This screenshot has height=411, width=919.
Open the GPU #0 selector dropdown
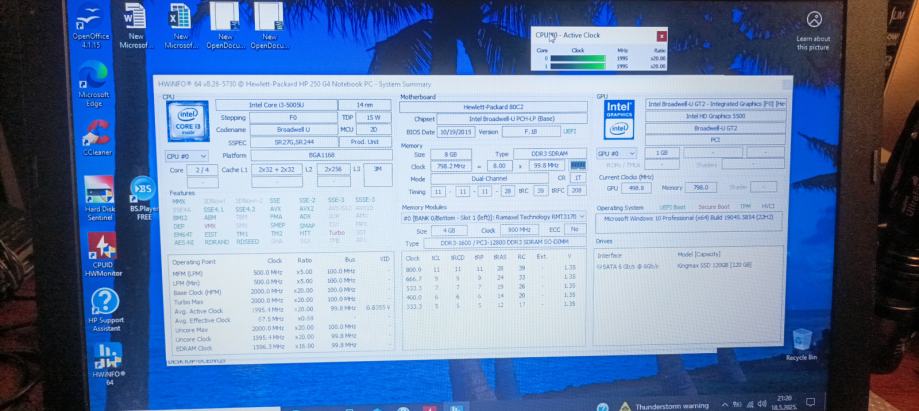(x=616, y=153)
